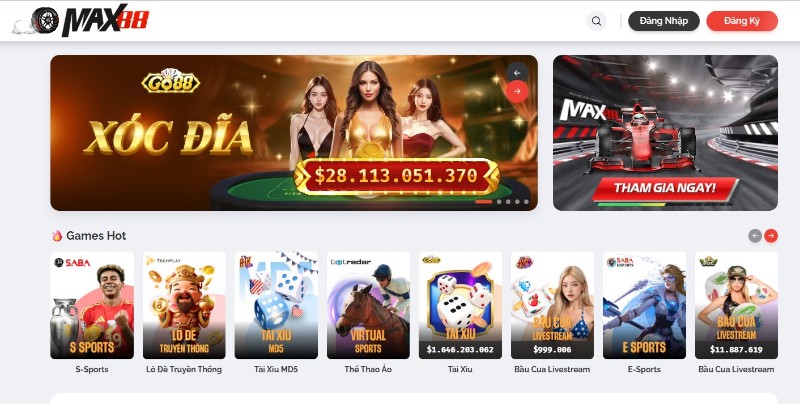Open the MAX88 logo home link
Viewport: 800px width, 404px height.
click(82, 20)
